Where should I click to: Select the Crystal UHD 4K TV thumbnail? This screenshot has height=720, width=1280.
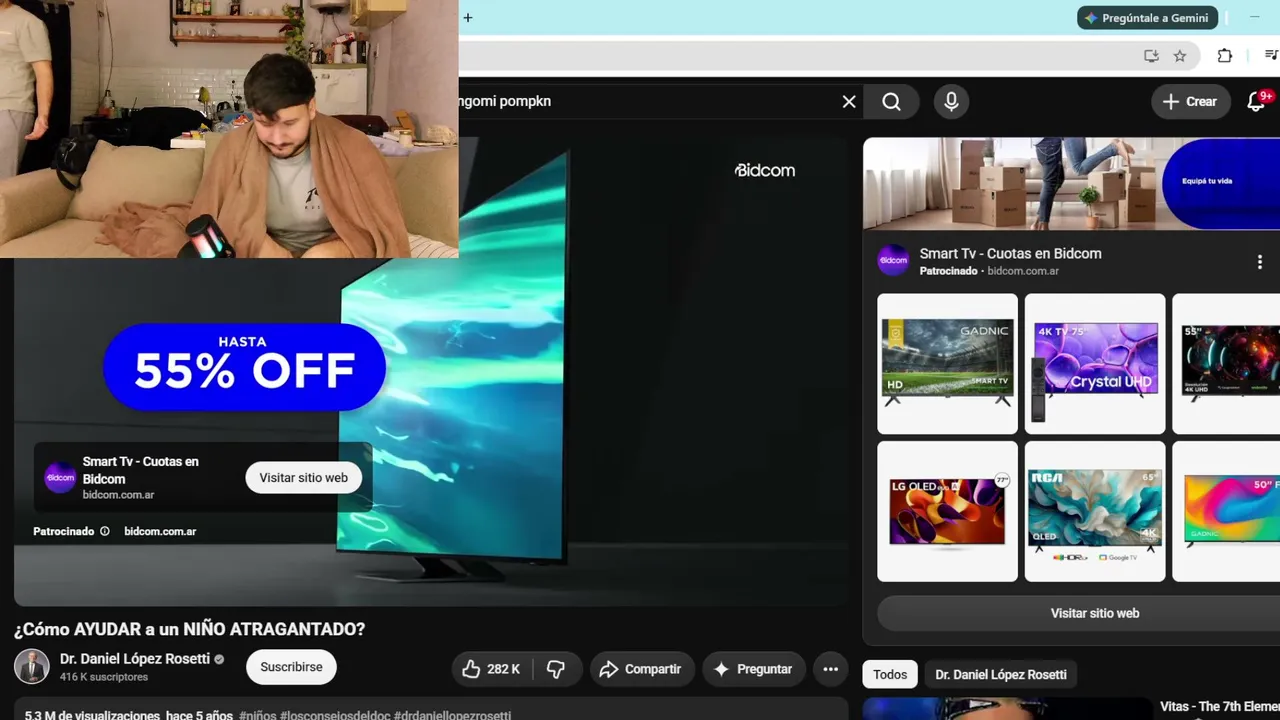[x=1095, y=364]
